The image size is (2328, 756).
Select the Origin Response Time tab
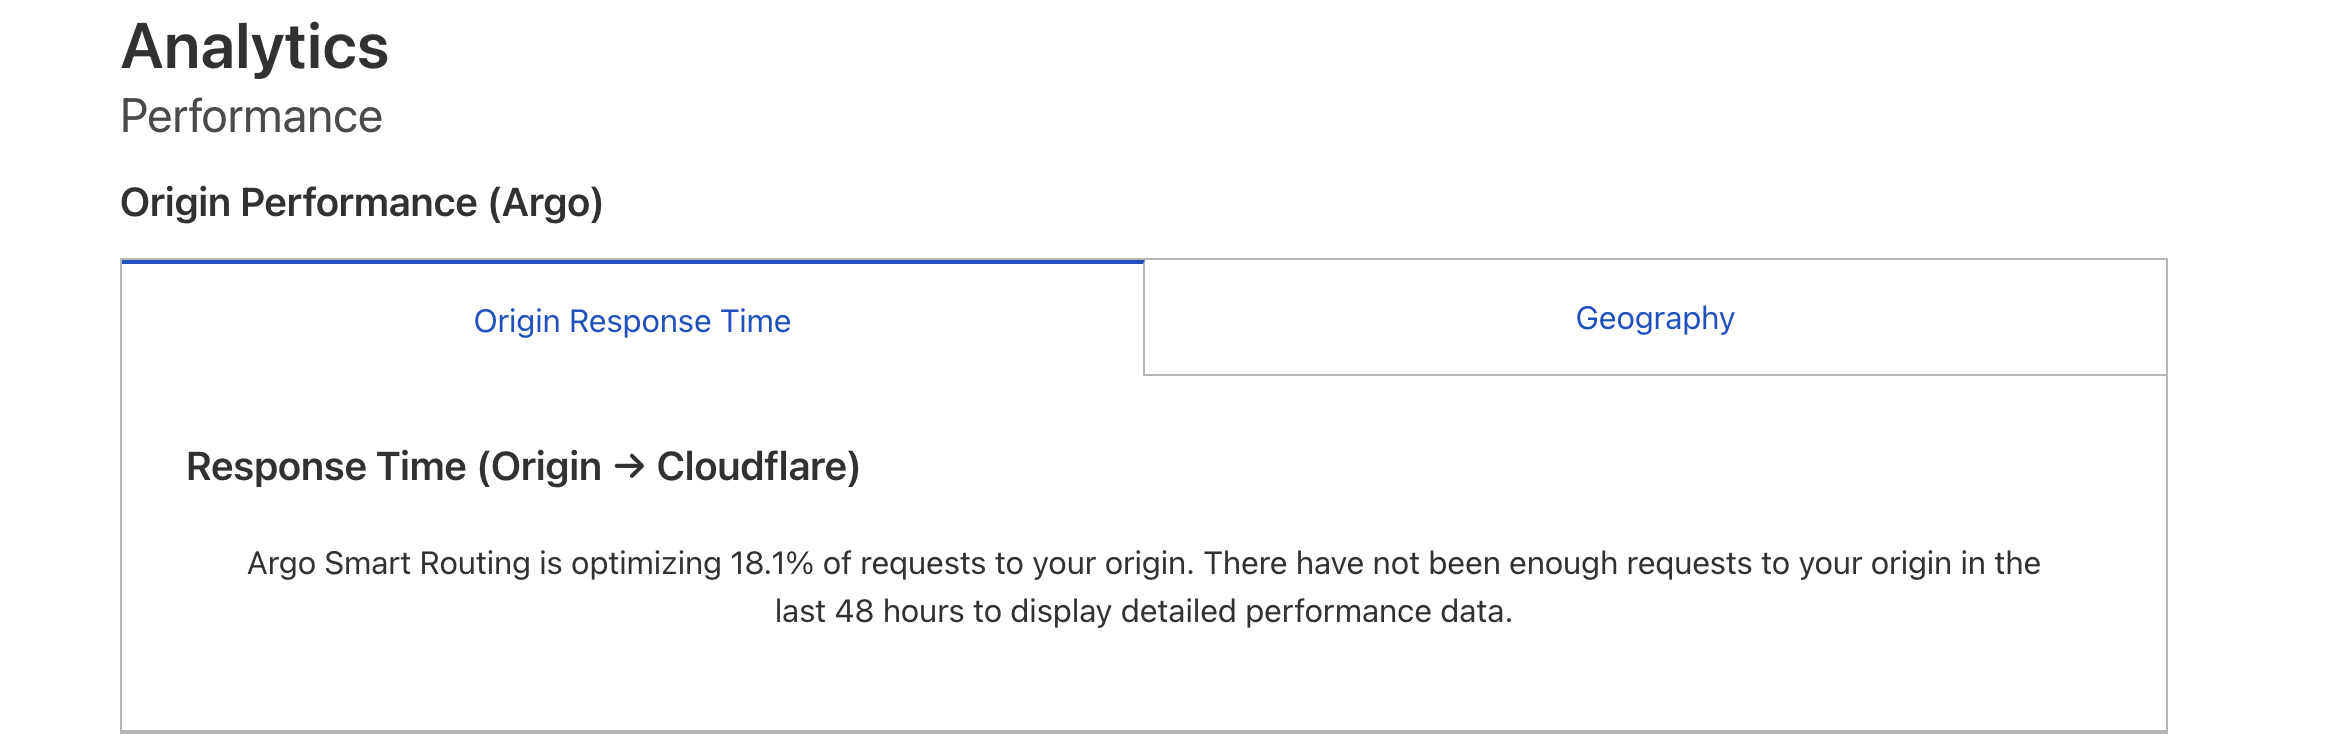point(632,321)
